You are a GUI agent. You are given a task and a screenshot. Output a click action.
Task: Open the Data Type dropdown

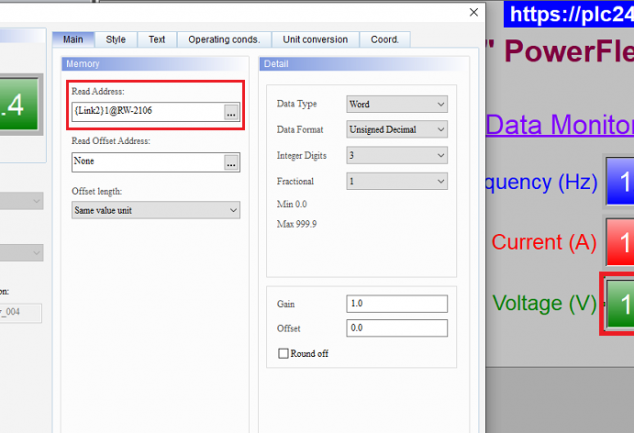(x=397, y=104)
